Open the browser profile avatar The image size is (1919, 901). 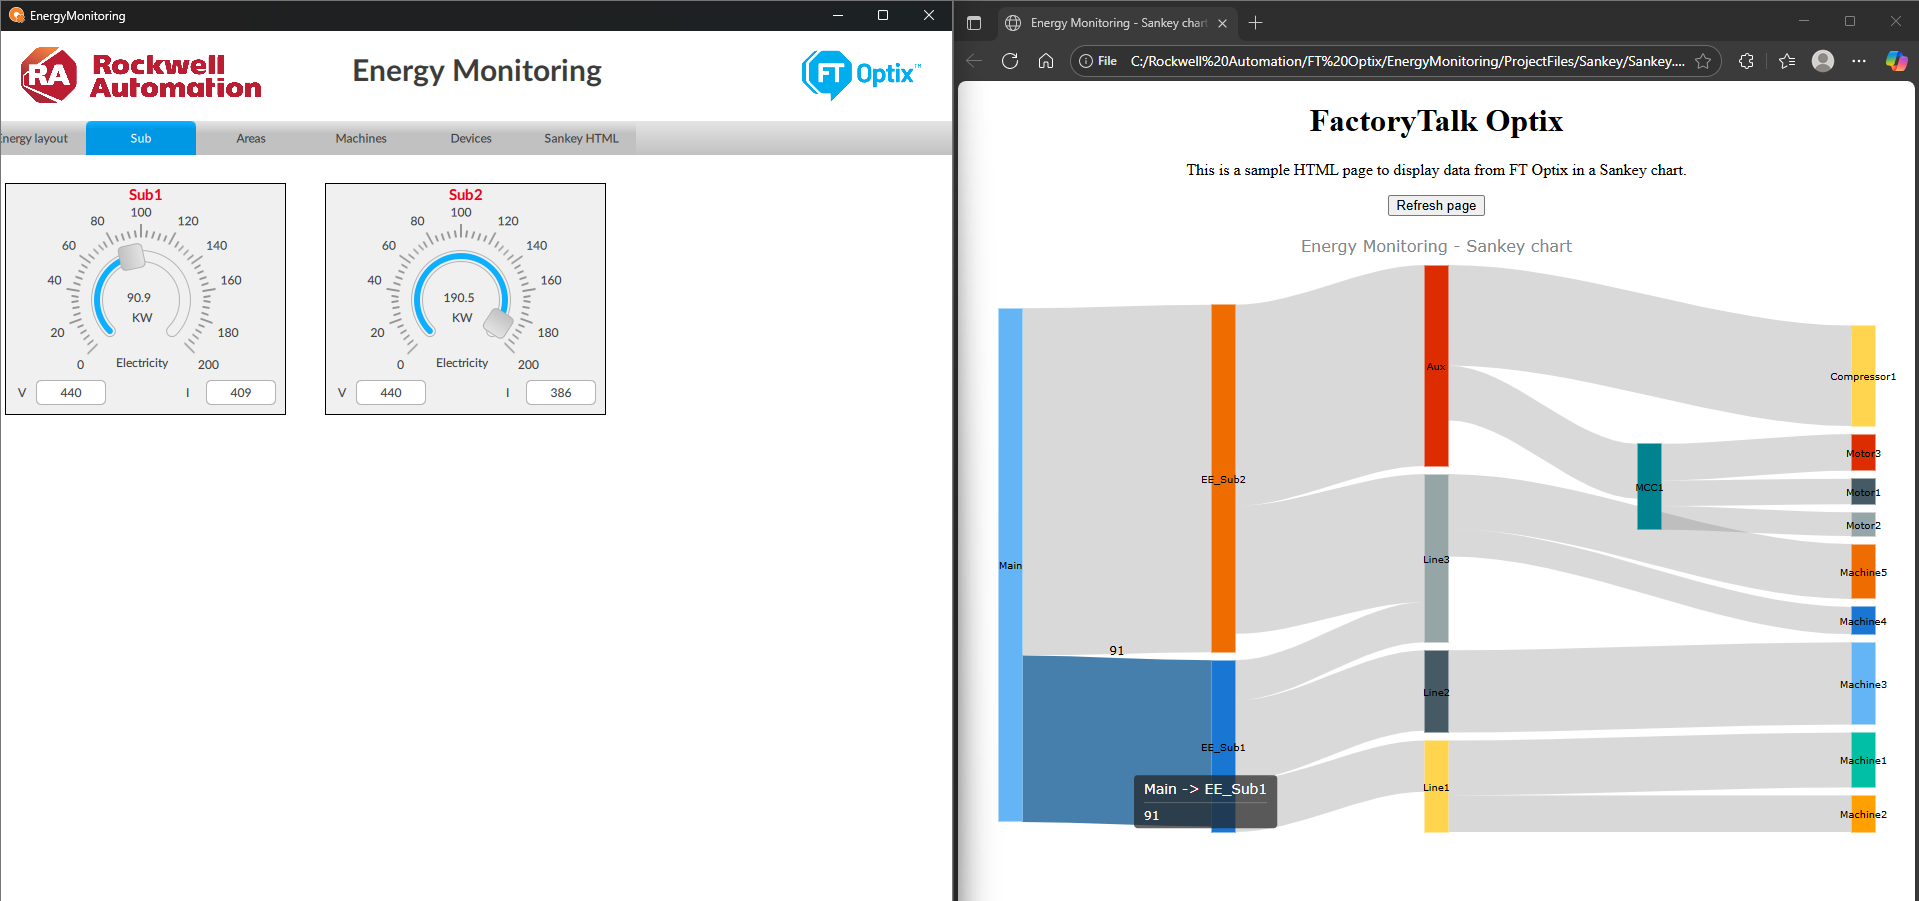(1823, 61)
